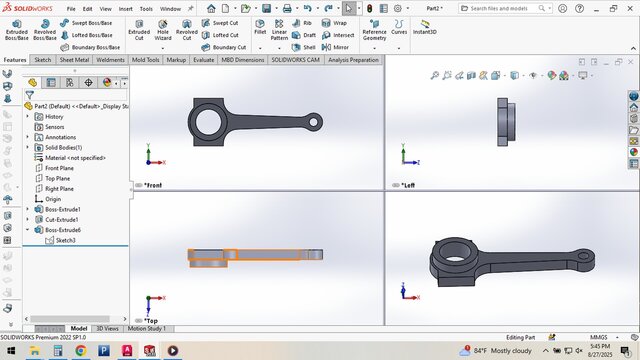This screenshot has width=640, height=360.
Task: Open Windows Start menu
Action: tap(11, 351)
